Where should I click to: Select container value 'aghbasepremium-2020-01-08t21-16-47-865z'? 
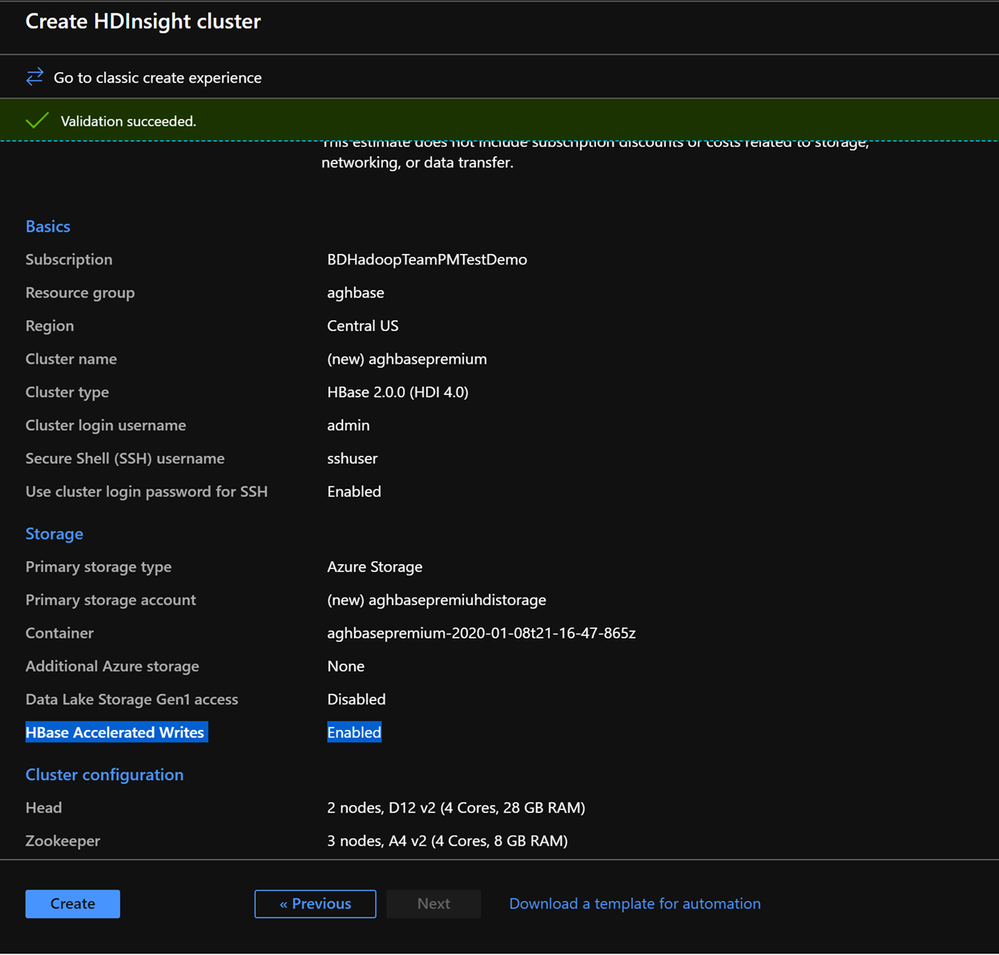[x=482, y=633]
